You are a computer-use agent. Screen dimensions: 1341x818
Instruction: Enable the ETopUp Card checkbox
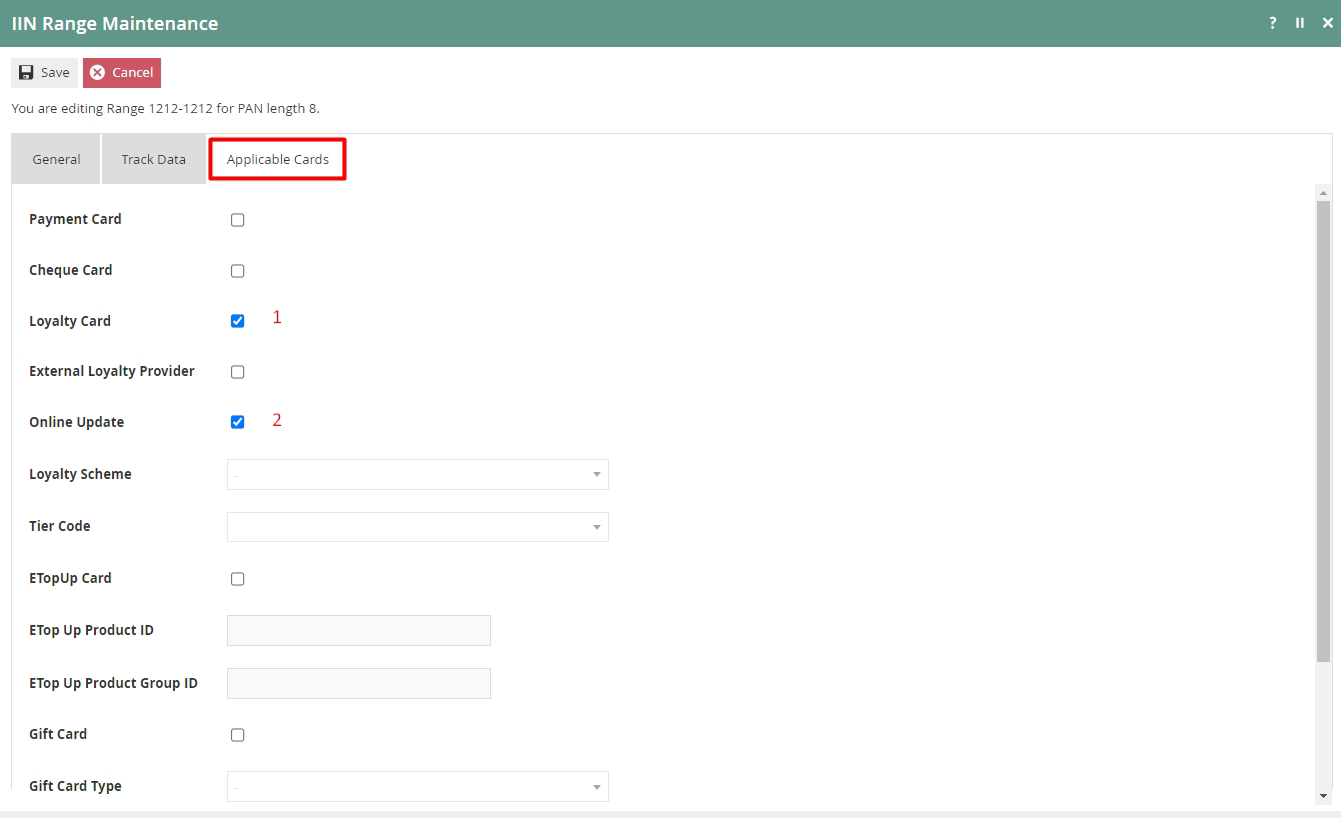[x=237, y=578]
